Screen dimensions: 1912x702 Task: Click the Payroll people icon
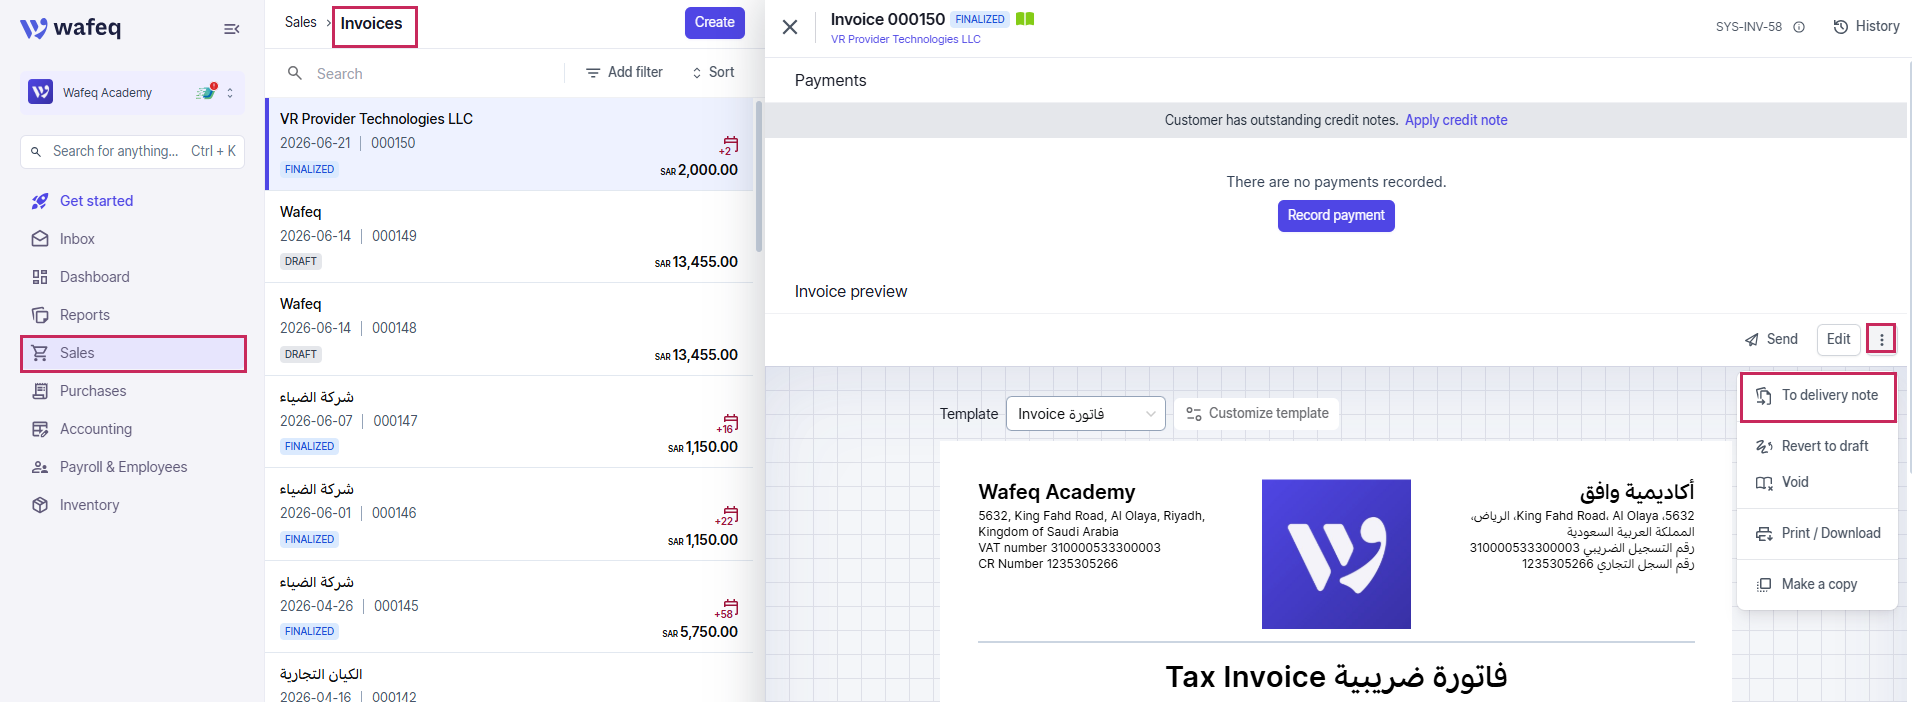(x=40, y=467)
